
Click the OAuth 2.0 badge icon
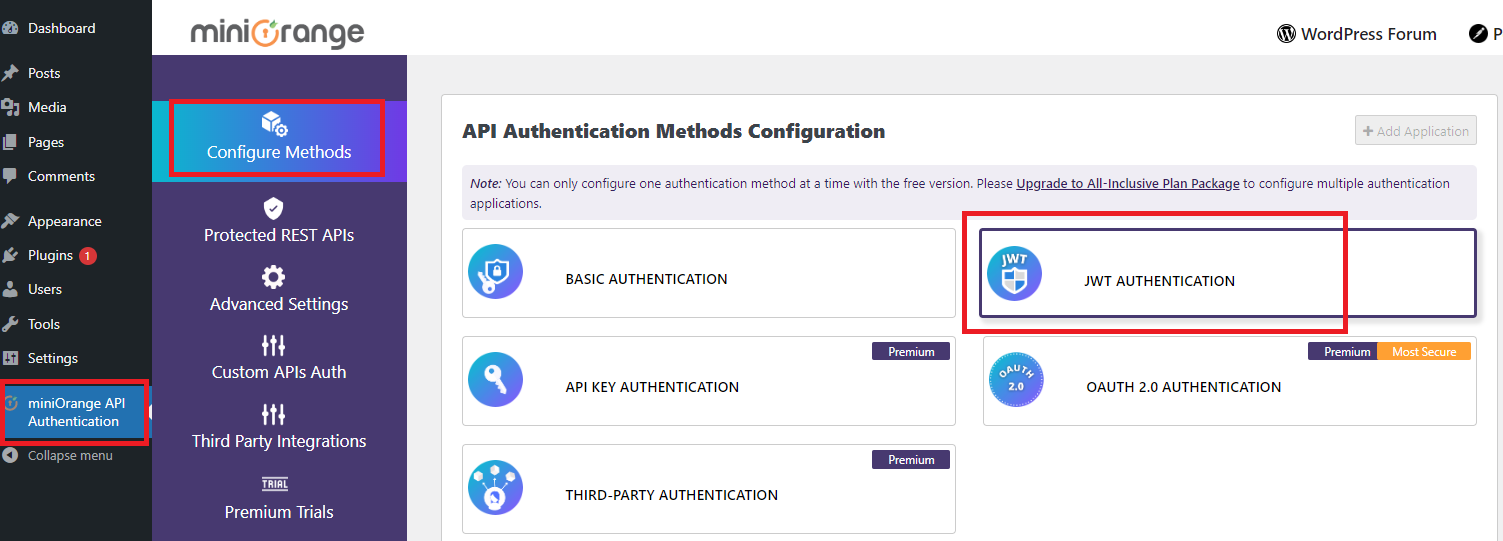tap(1015, 380)
